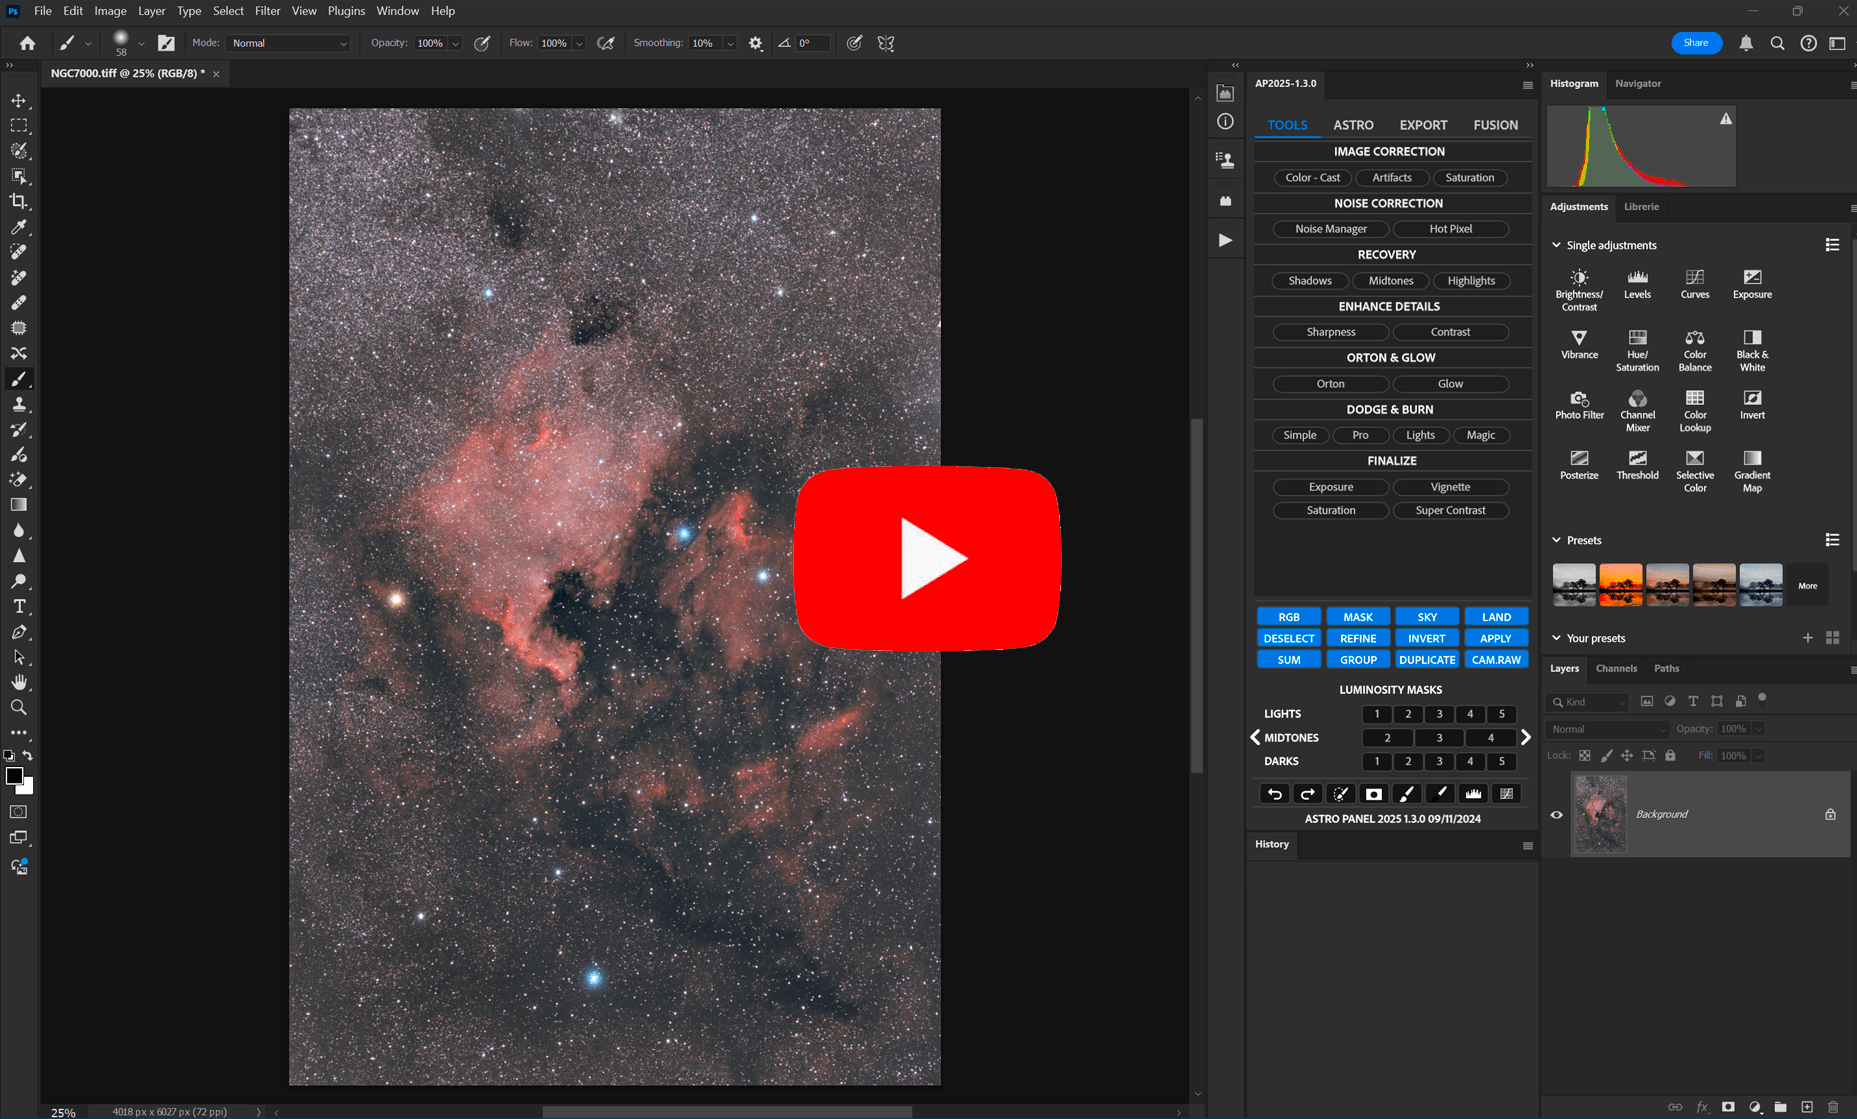The width and height of the screenshot is (1857, 1119).
Task: Toggle pressure for opacity
Action: [482, 43]
